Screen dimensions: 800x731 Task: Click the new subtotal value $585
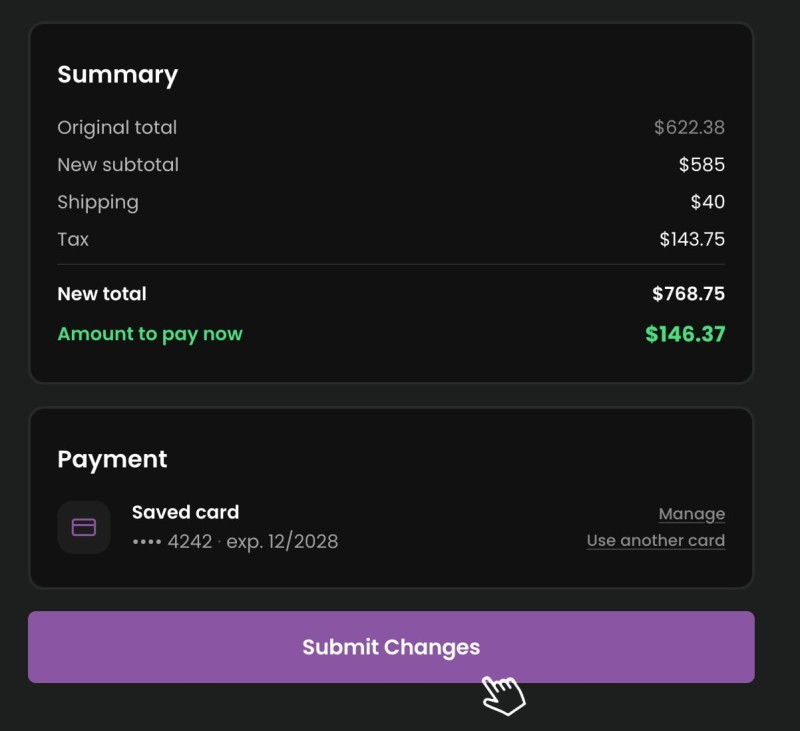tap(702, 165)
